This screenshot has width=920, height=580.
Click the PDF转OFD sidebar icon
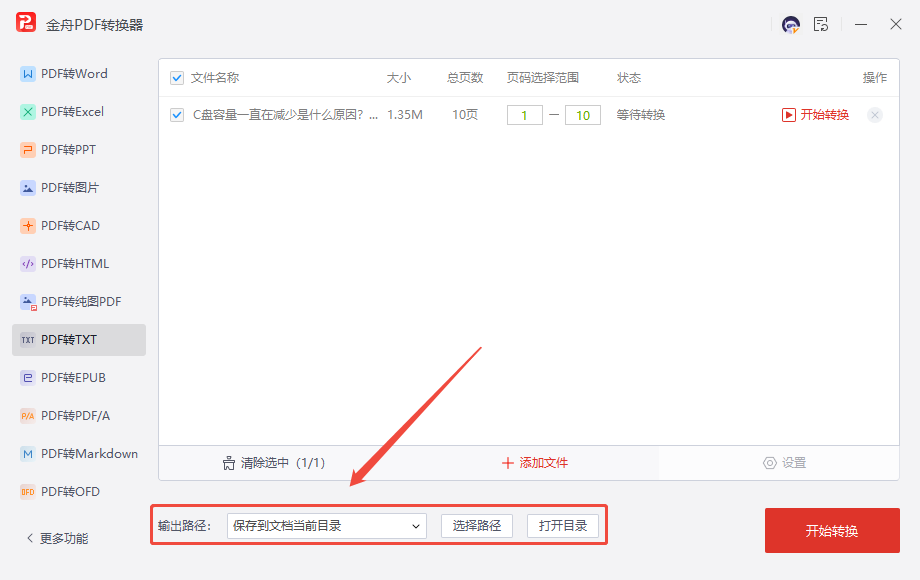pos(28,492)
